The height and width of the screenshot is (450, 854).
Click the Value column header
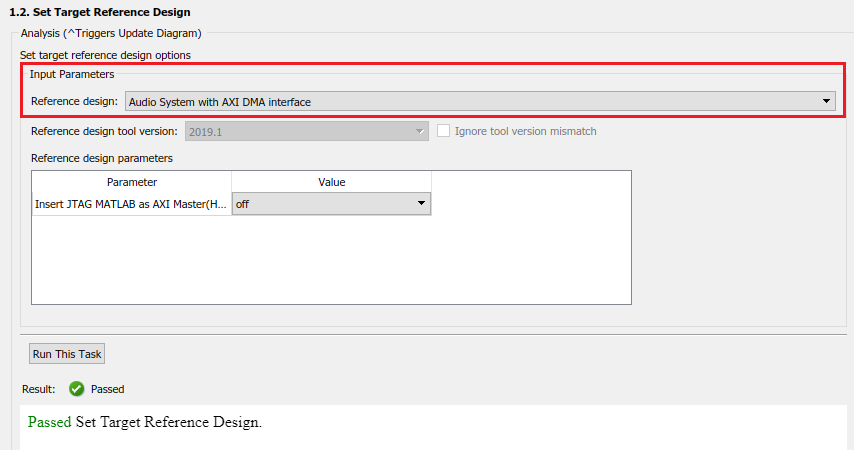pos(331,182)
